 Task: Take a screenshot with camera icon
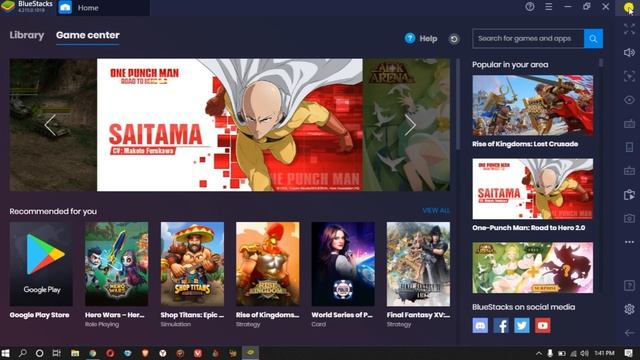point(629,218)
